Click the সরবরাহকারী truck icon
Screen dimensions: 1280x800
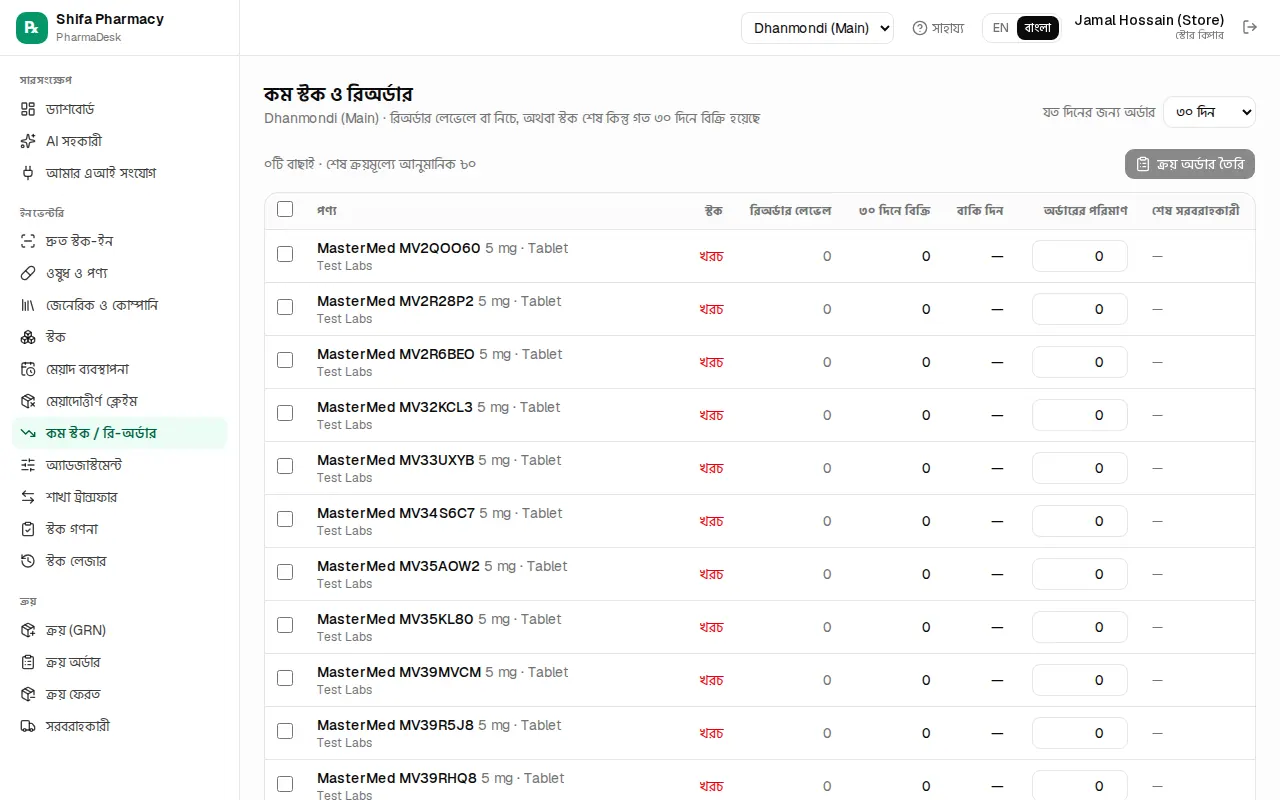pyautogui.click(x=28, y=726)
